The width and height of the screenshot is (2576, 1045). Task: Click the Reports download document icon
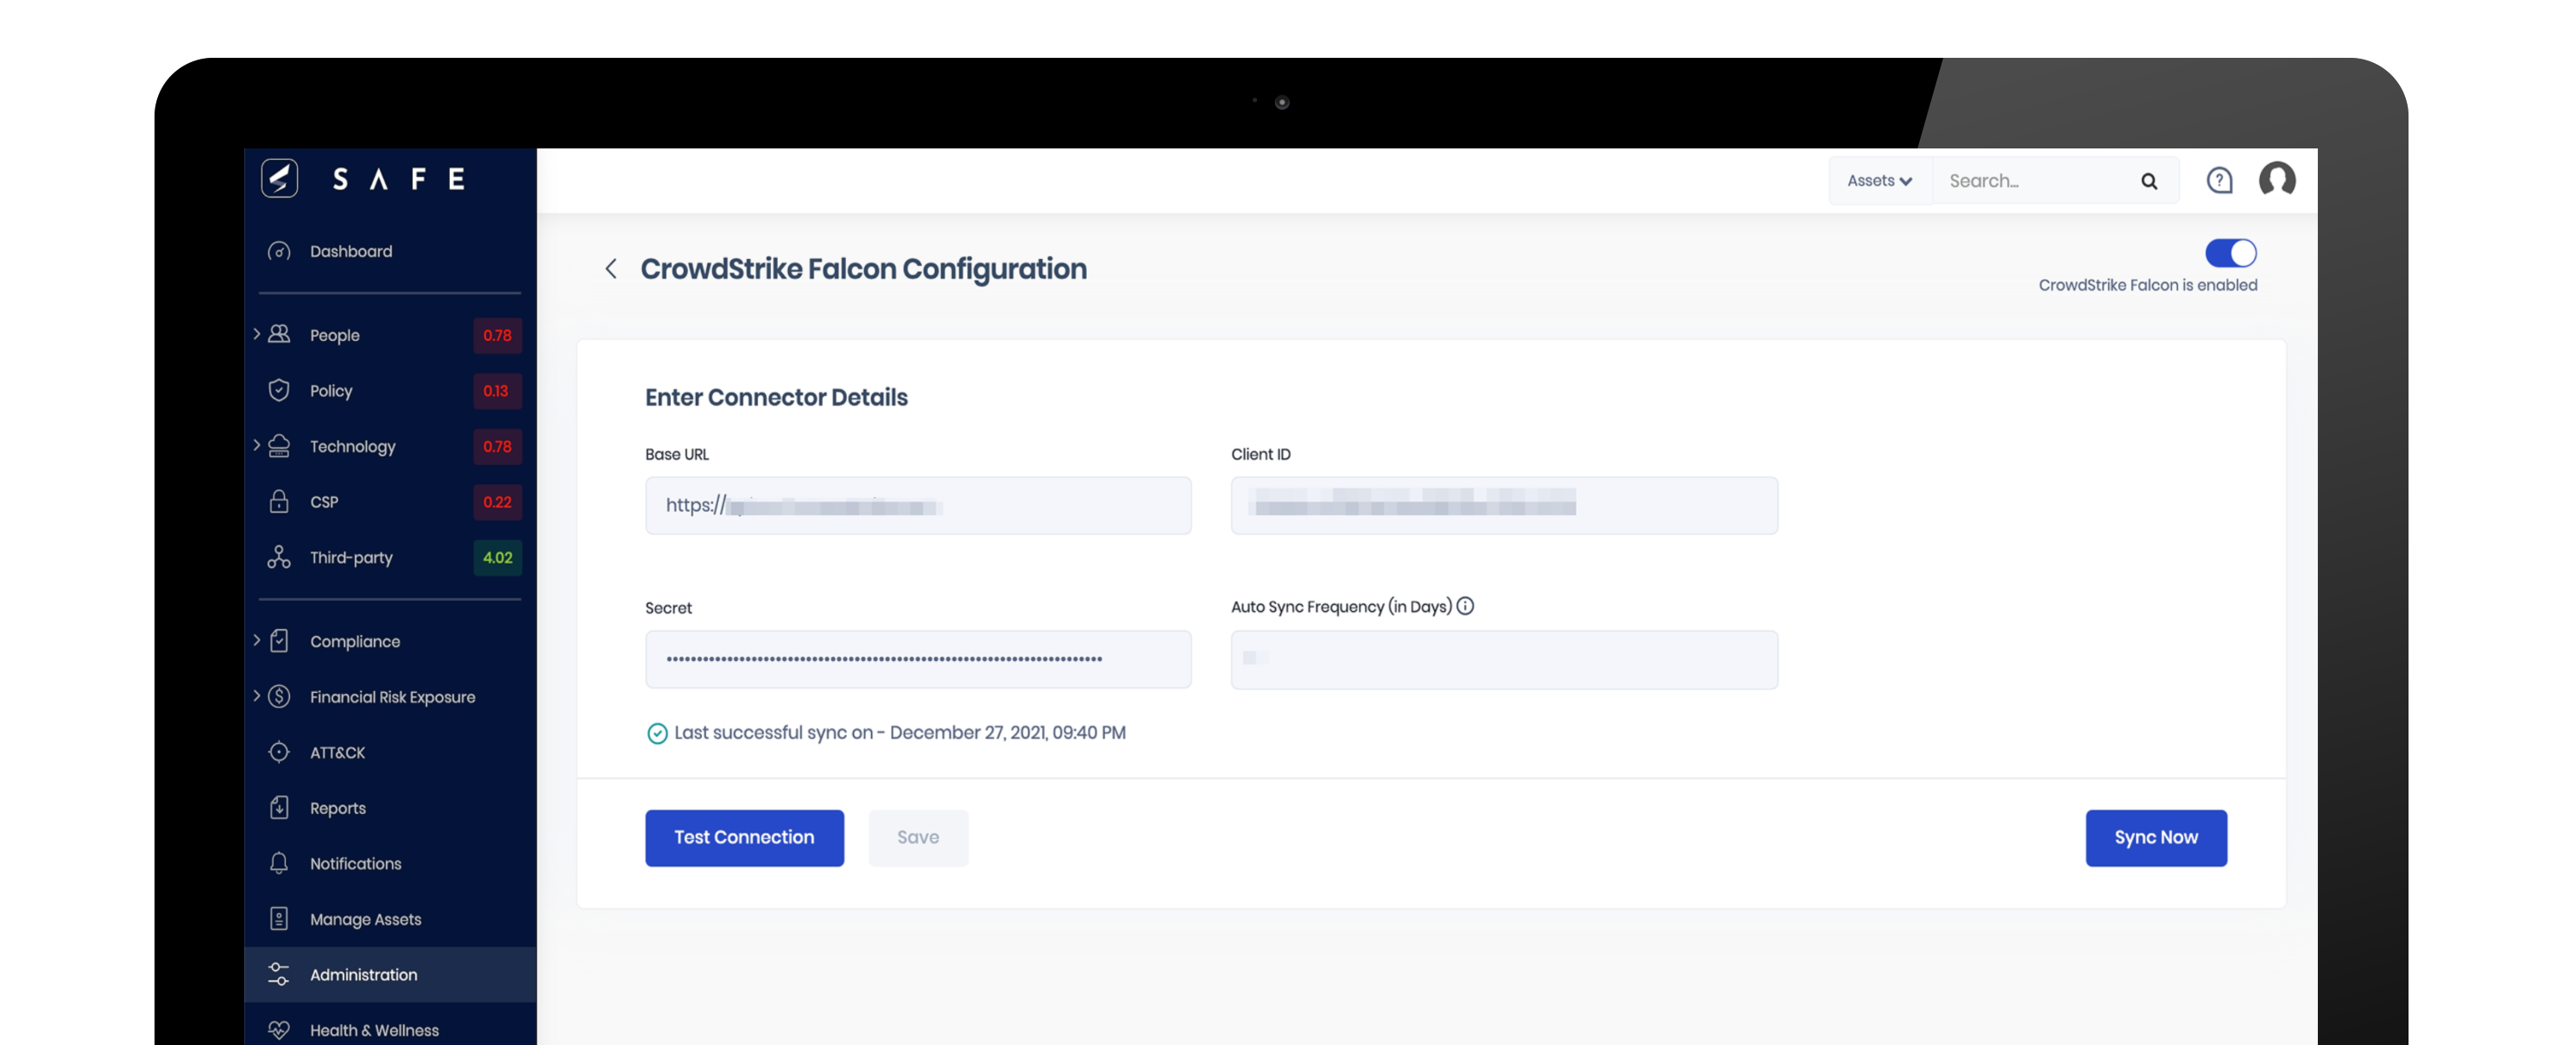click(279, 807)
